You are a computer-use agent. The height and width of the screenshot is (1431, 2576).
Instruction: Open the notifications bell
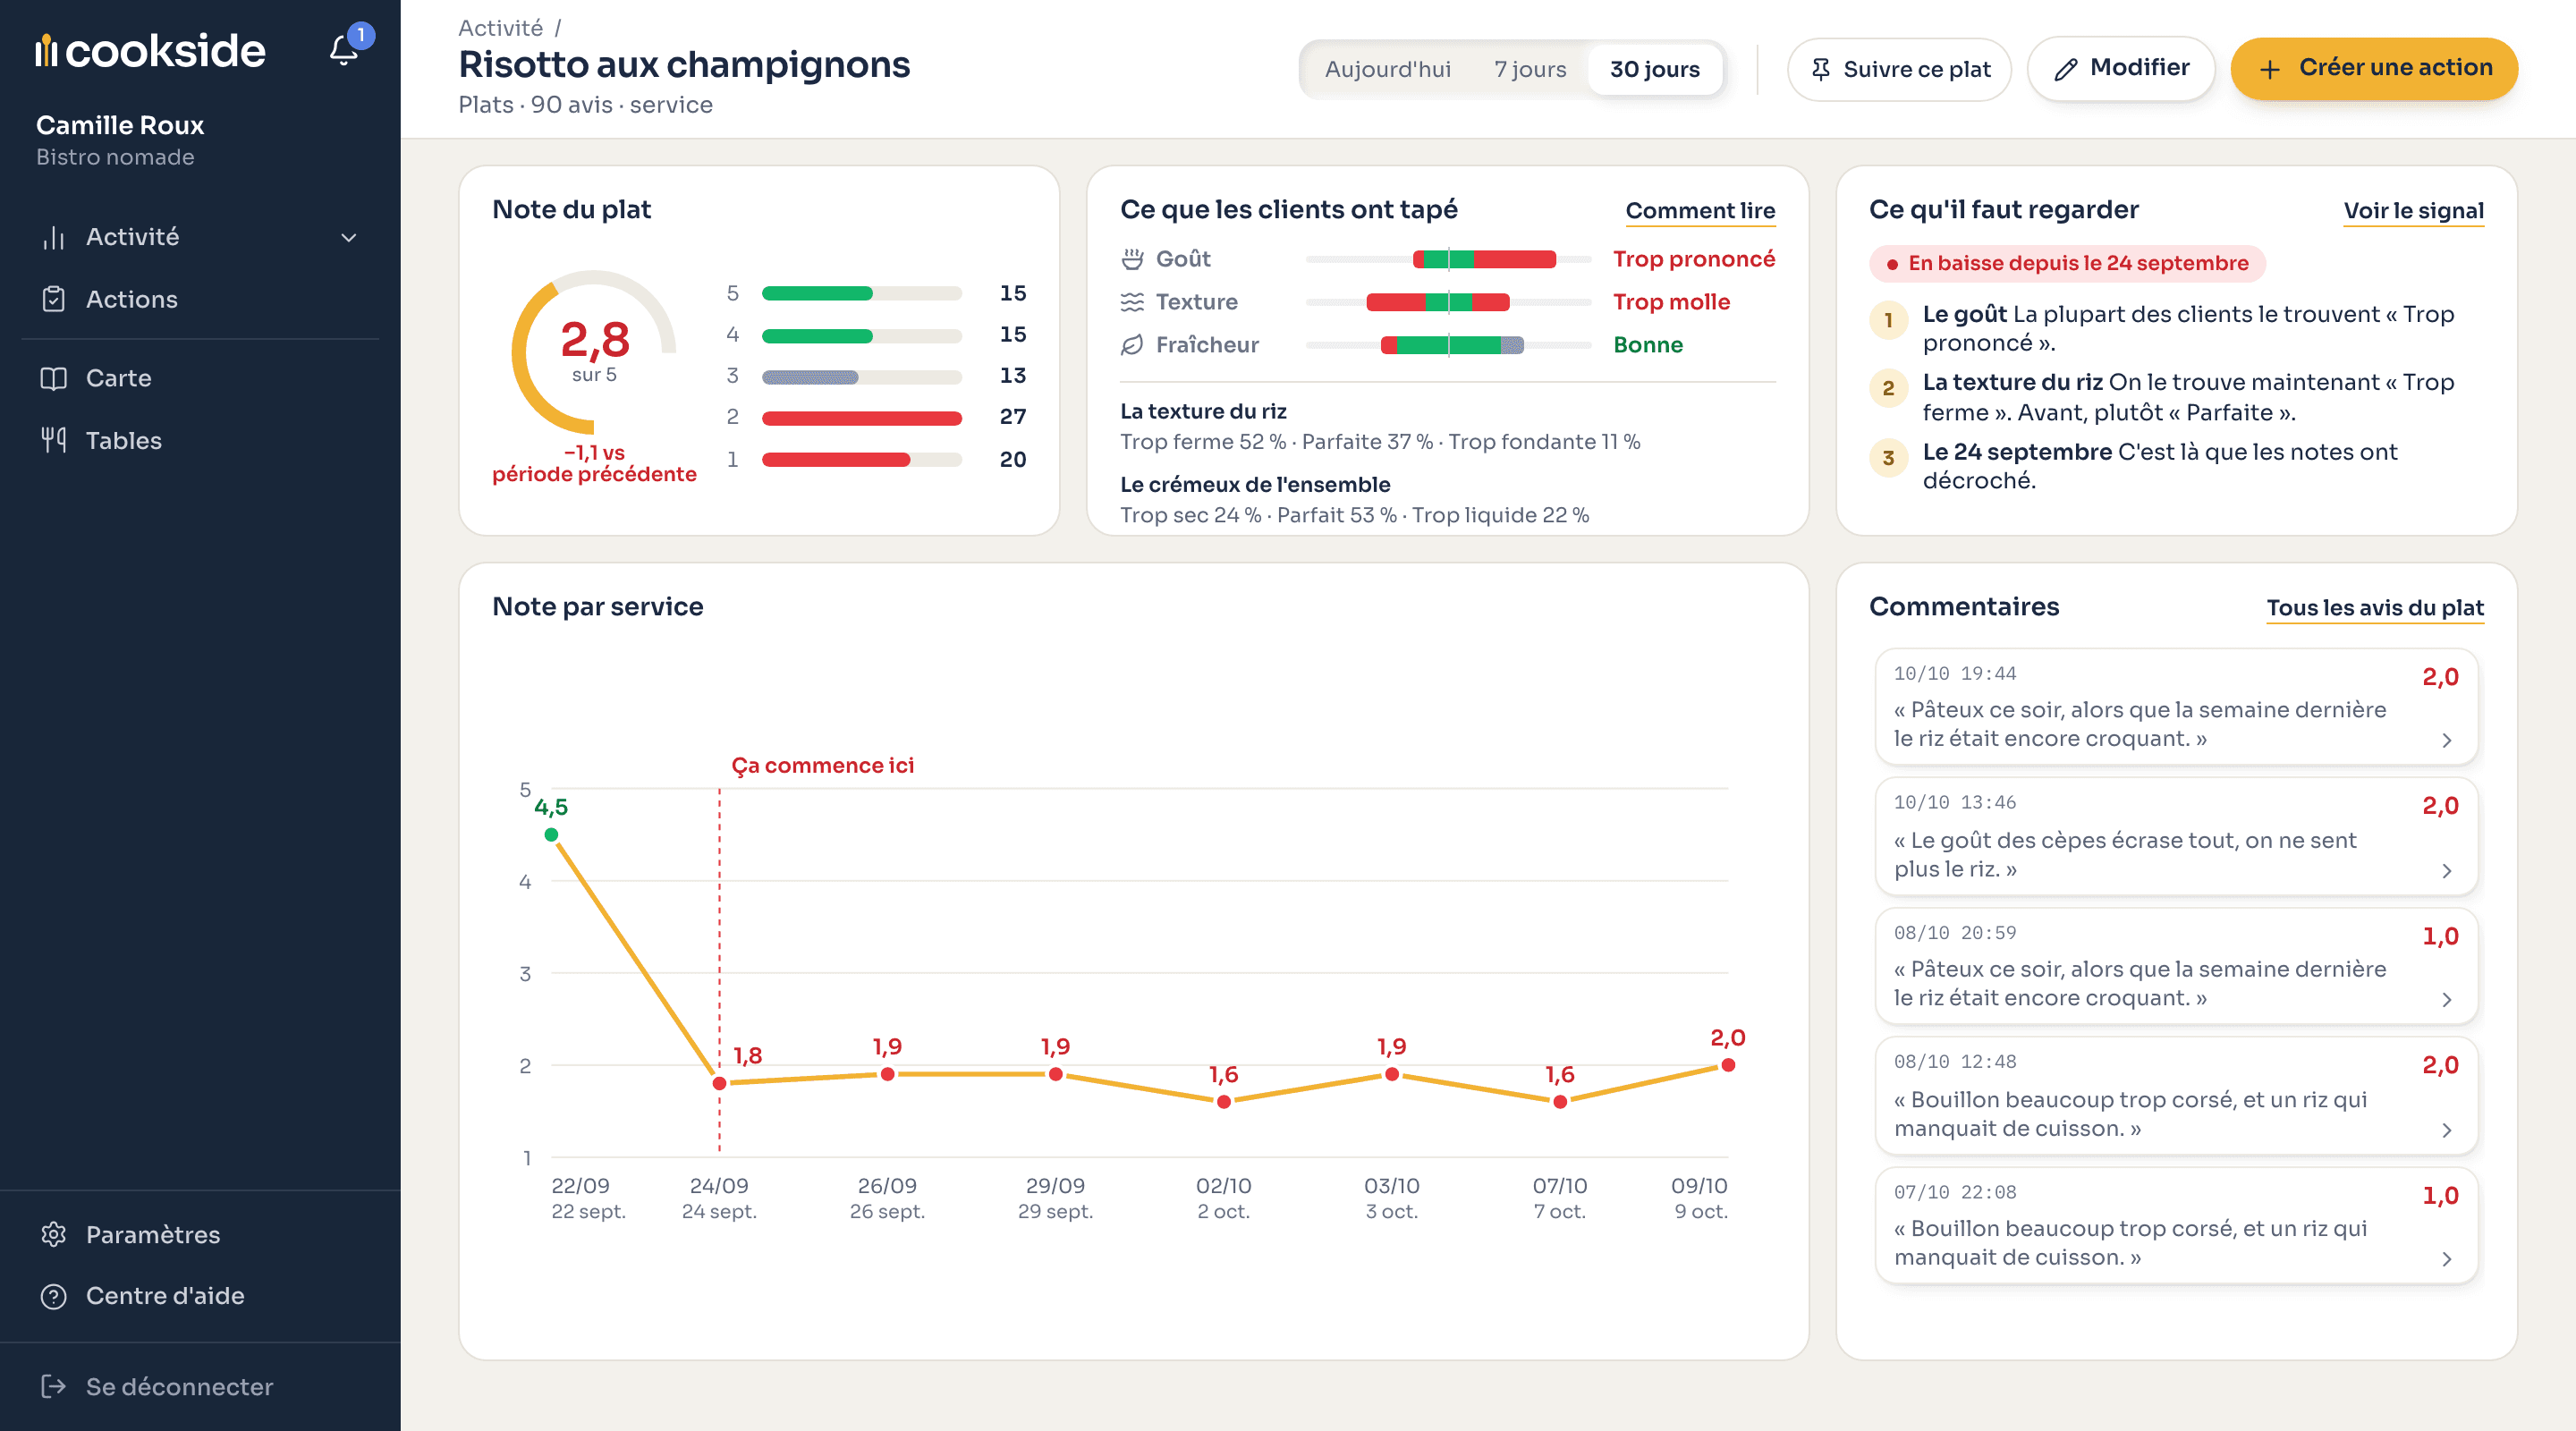click(344, 49)
